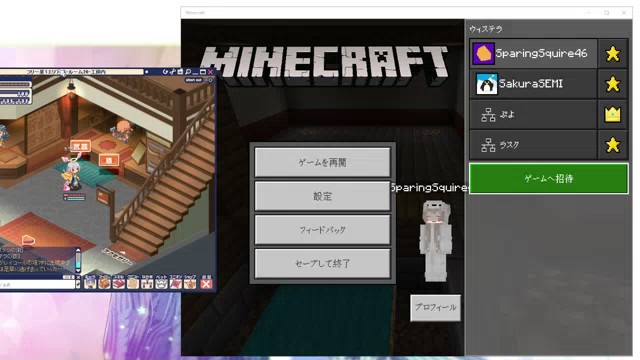Screen dimensions: 640x360
Task: Open 設定 settings in Minecraft menu
Action: 322,196
